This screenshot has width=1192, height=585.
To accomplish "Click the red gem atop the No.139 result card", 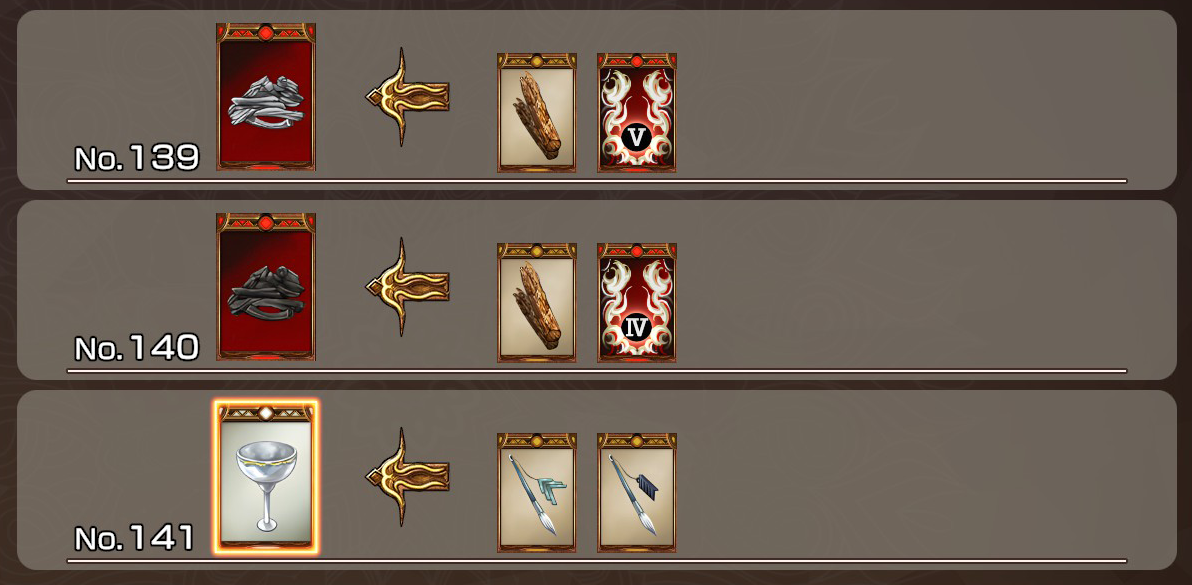I will (x=266, y=33).
